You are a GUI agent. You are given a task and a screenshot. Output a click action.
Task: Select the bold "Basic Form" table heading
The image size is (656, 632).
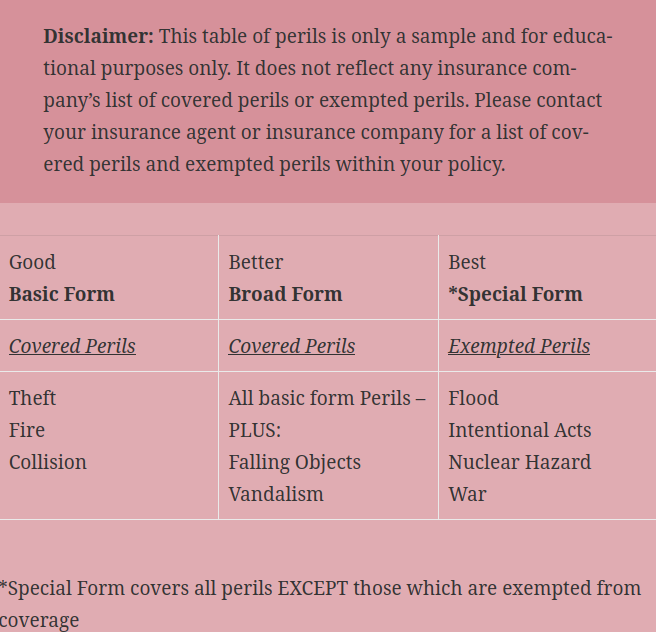[x=62, y=294]
